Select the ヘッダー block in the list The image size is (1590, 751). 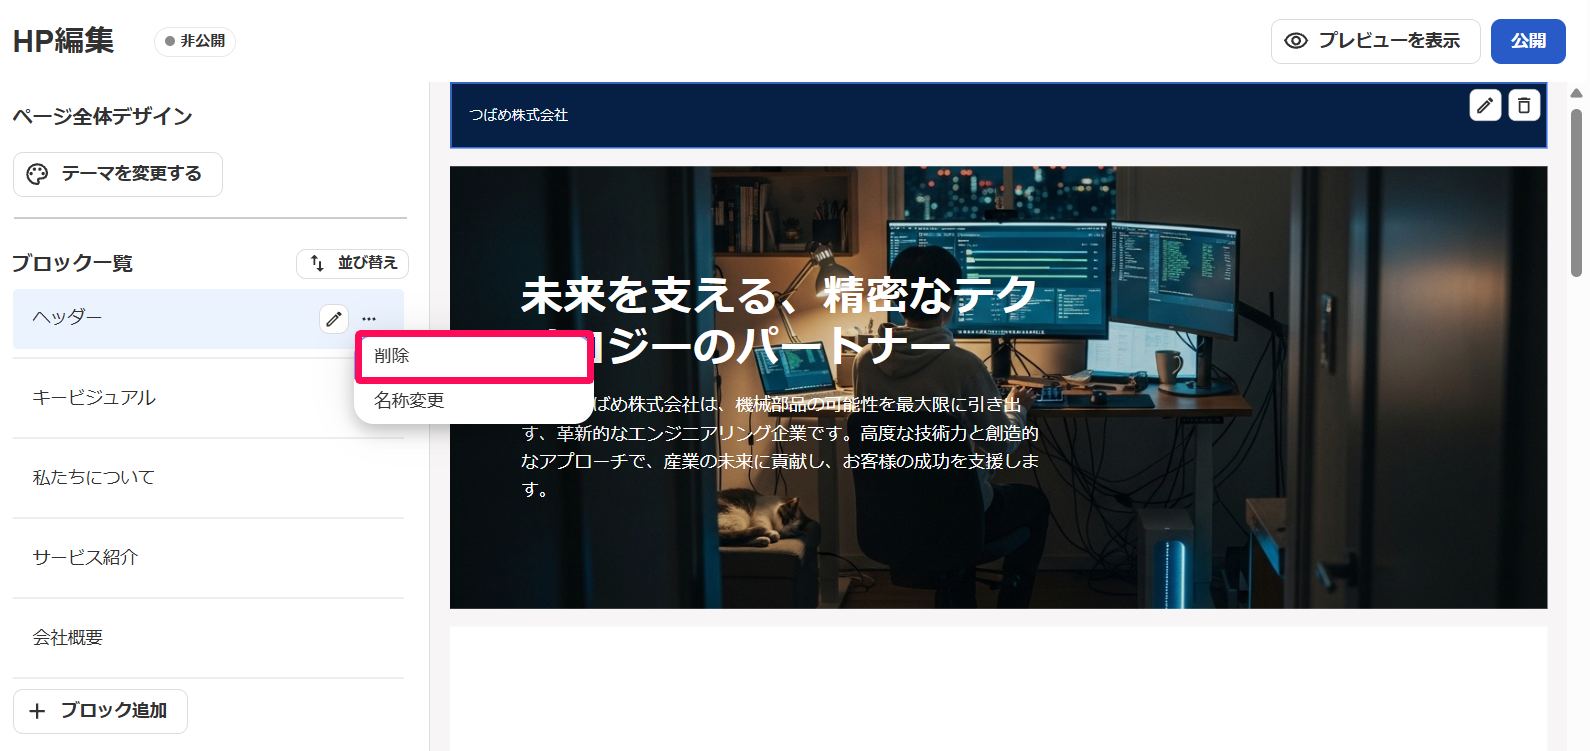point(208,319)
